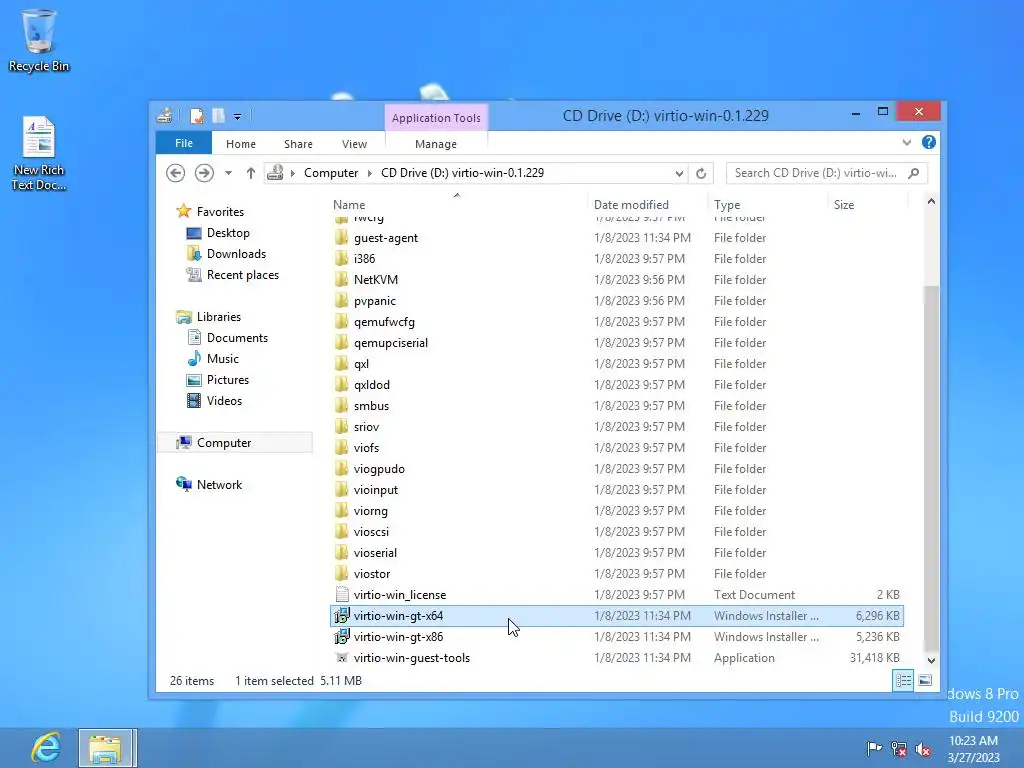
Task: Select the vioscsi folder name
Action: tap(371, 532)
